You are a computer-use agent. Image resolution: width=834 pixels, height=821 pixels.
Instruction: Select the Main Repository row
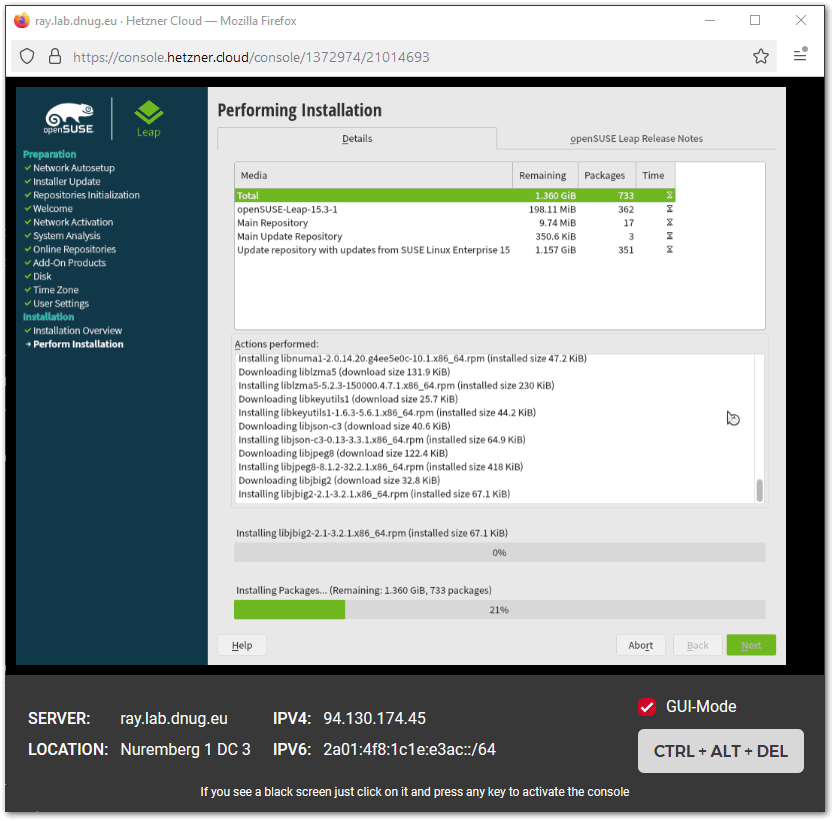tap(455, 222)
